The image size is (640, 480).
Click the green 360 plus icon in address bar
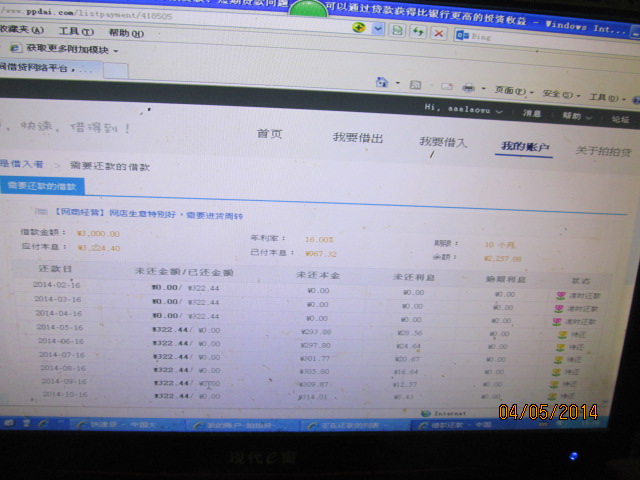pos(358,27)
